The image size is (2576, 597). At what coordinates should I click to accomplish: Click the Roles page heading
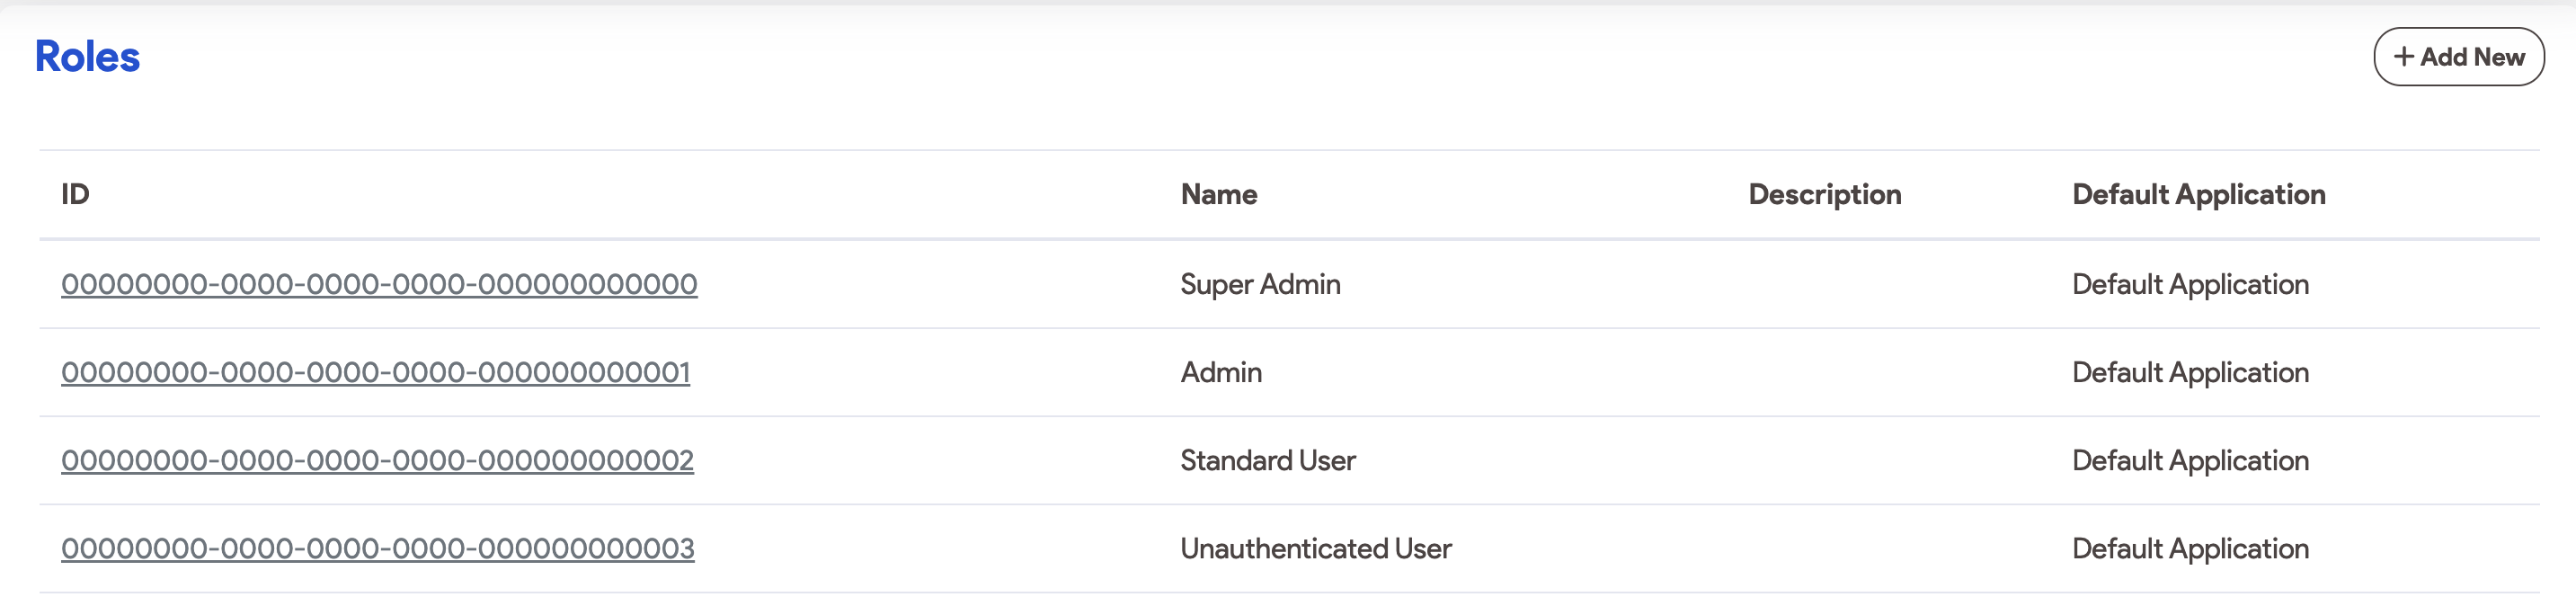coord(88,57)
